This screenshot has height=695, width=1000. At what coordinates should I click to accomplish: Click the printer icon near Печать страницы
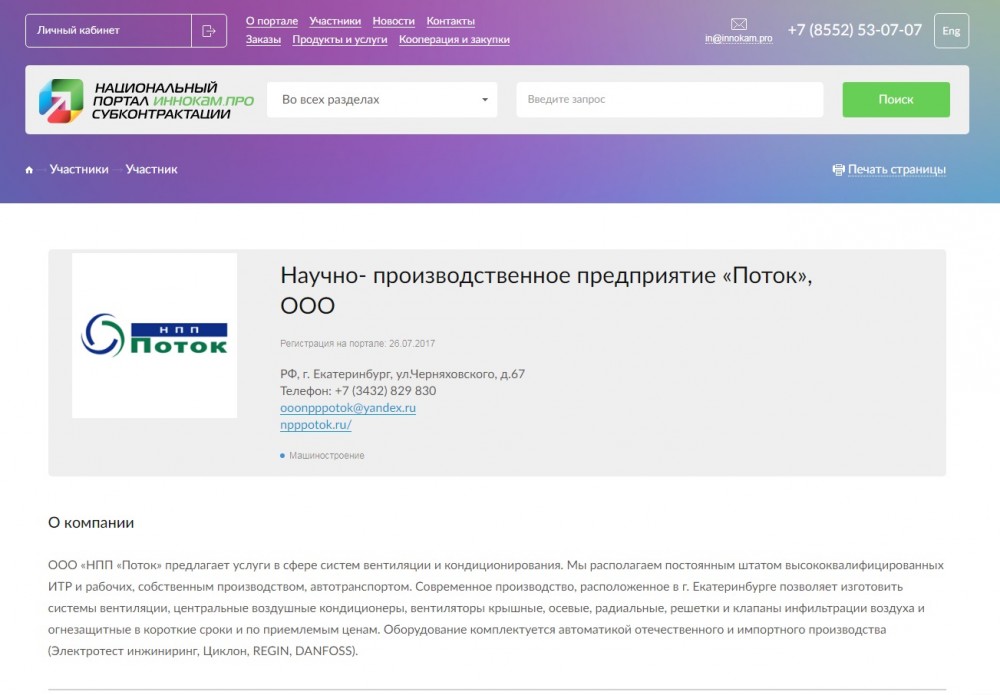pyautogui.click(x=838, y=170)
